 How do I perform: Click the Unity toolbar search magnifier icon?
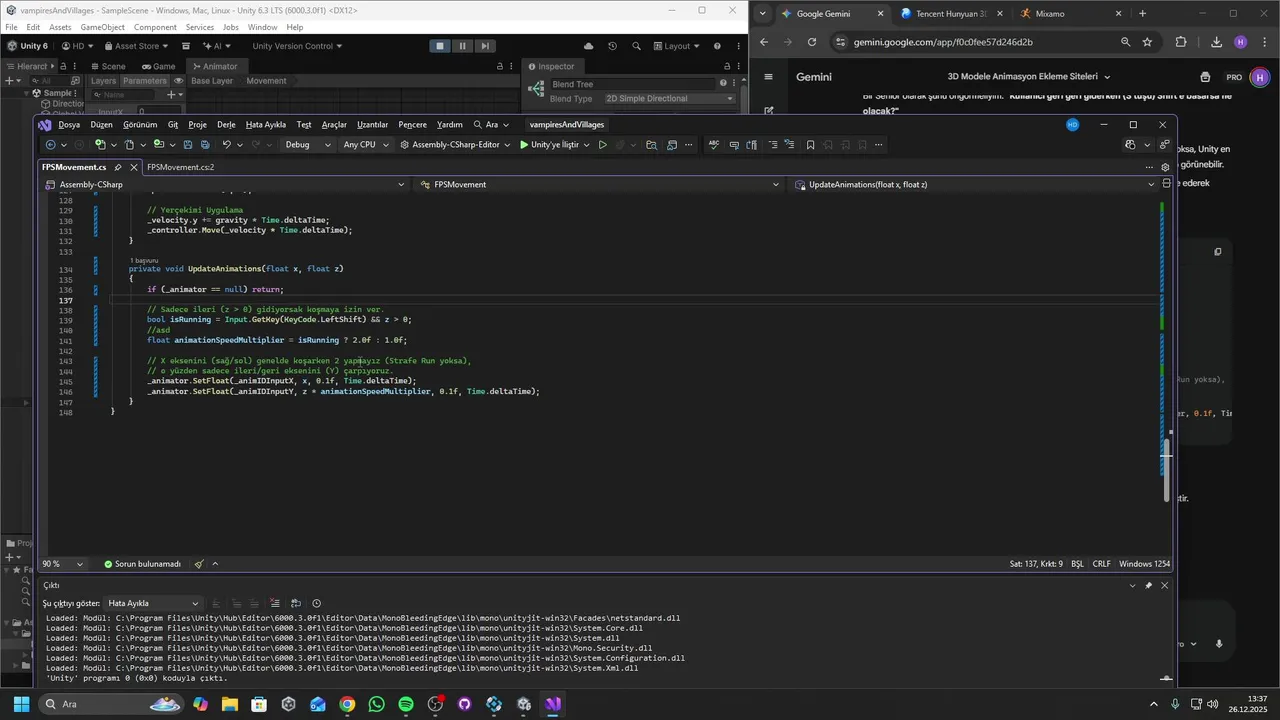(x=635, y=46)
